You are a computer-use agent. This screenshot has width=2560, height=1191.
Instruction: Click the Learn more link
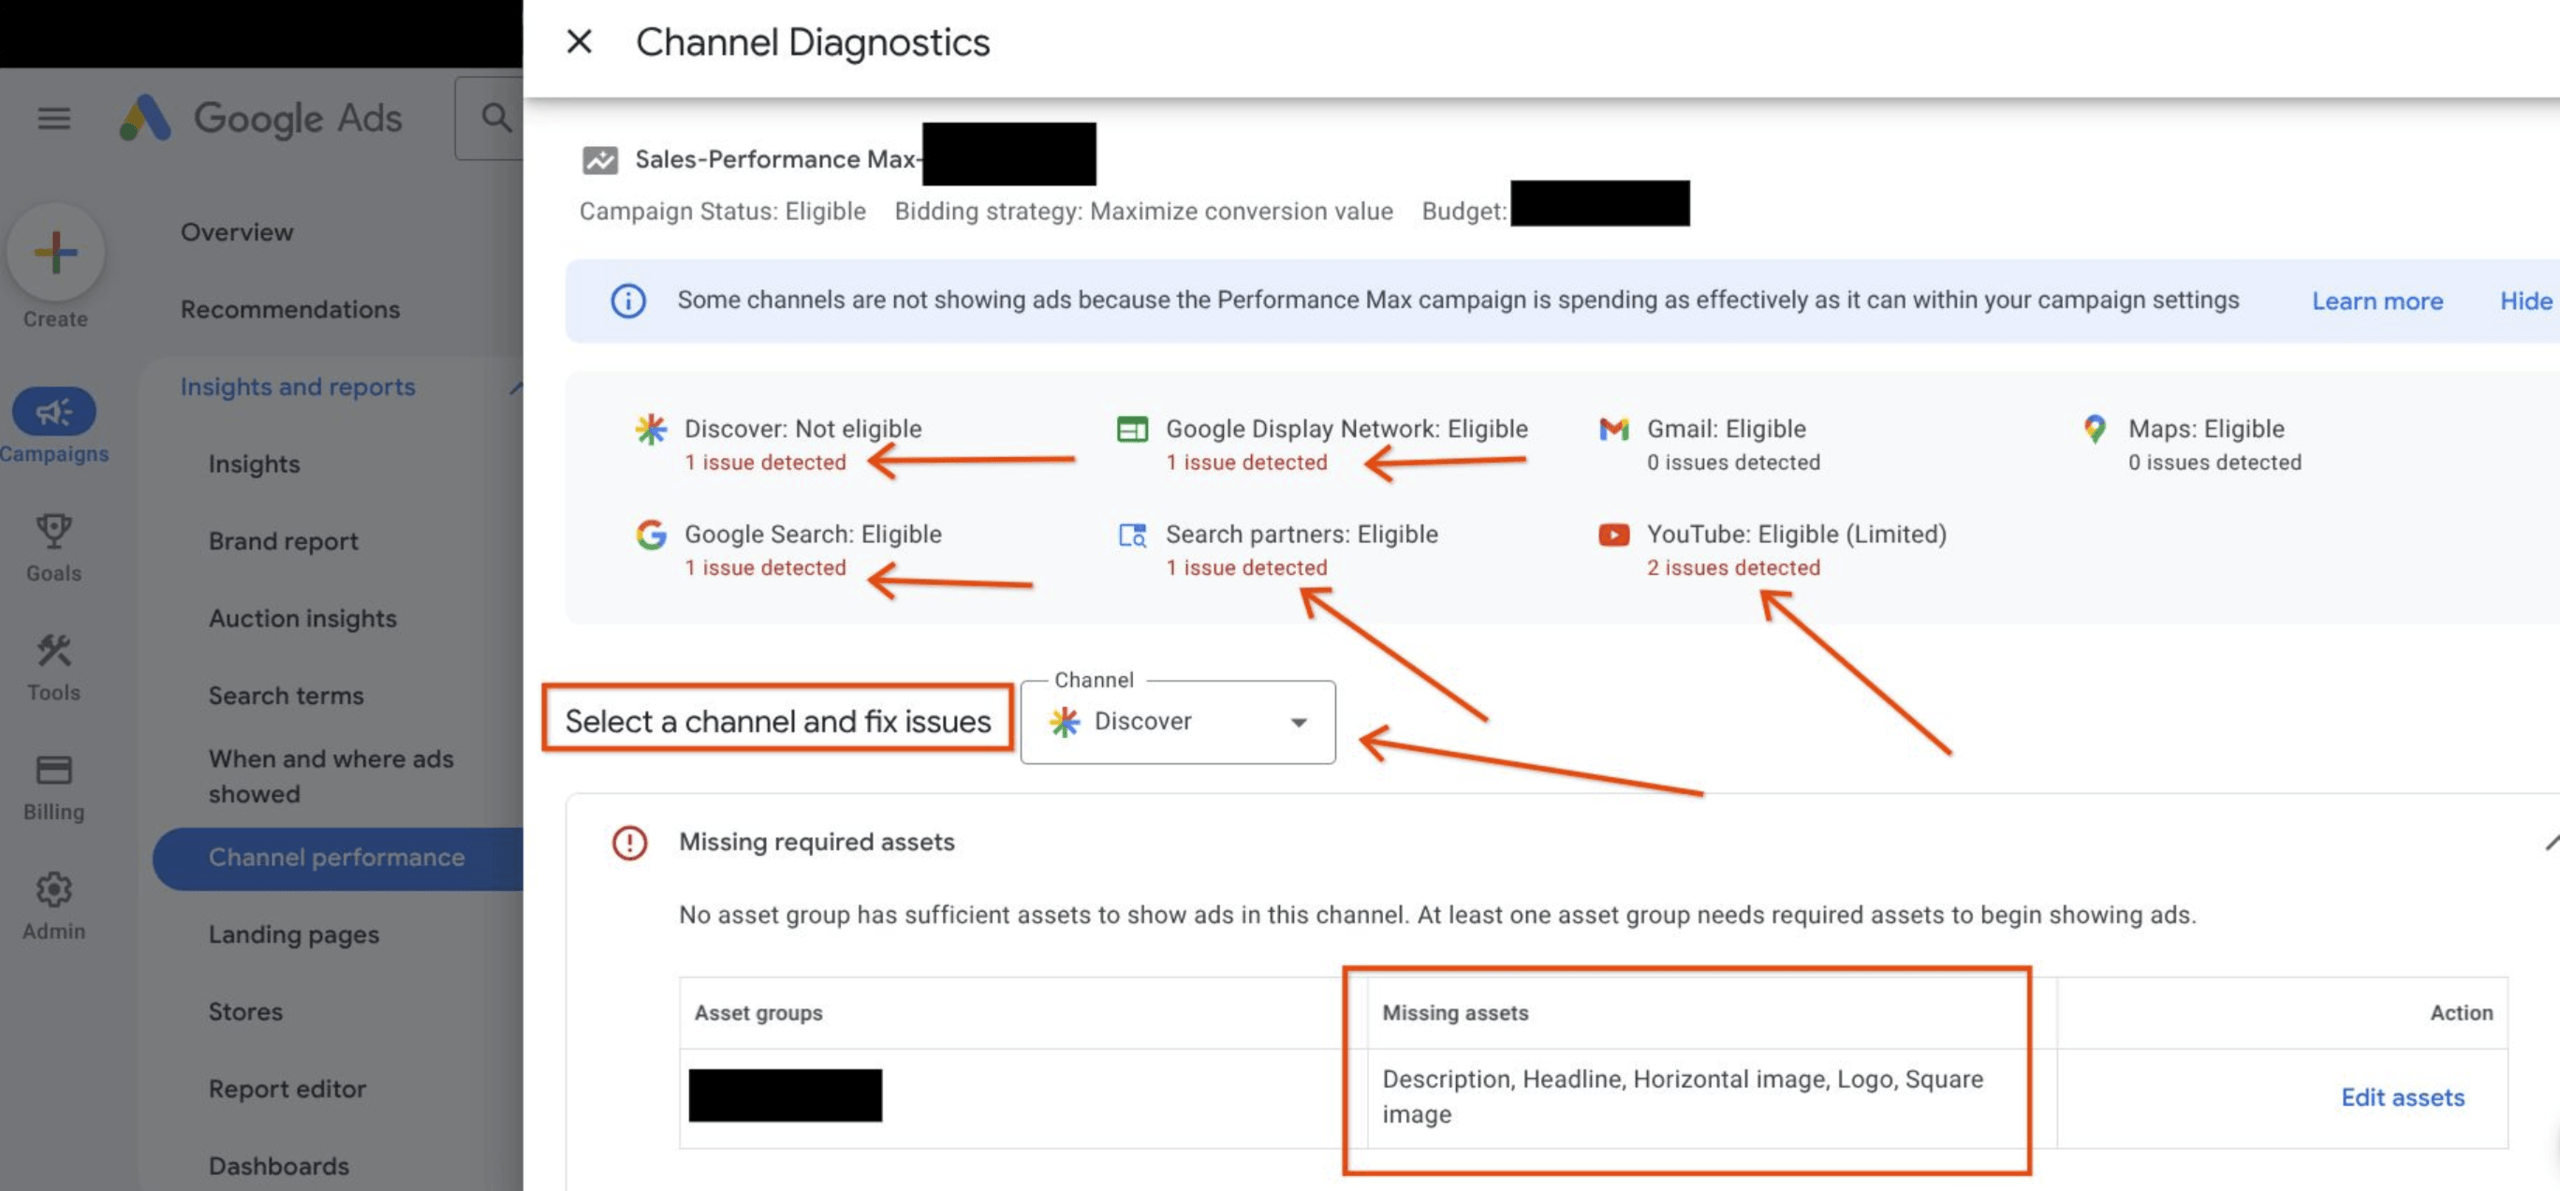click(x=2377, y=301)
